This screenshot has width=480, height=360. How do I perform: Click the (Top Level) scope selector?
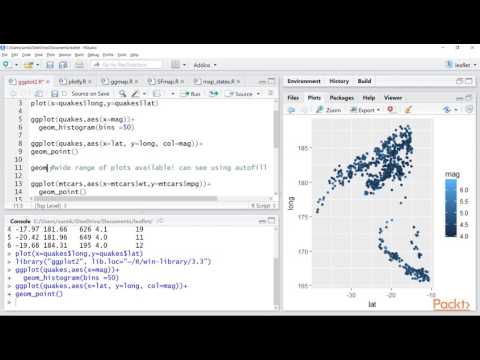(51, 206)
